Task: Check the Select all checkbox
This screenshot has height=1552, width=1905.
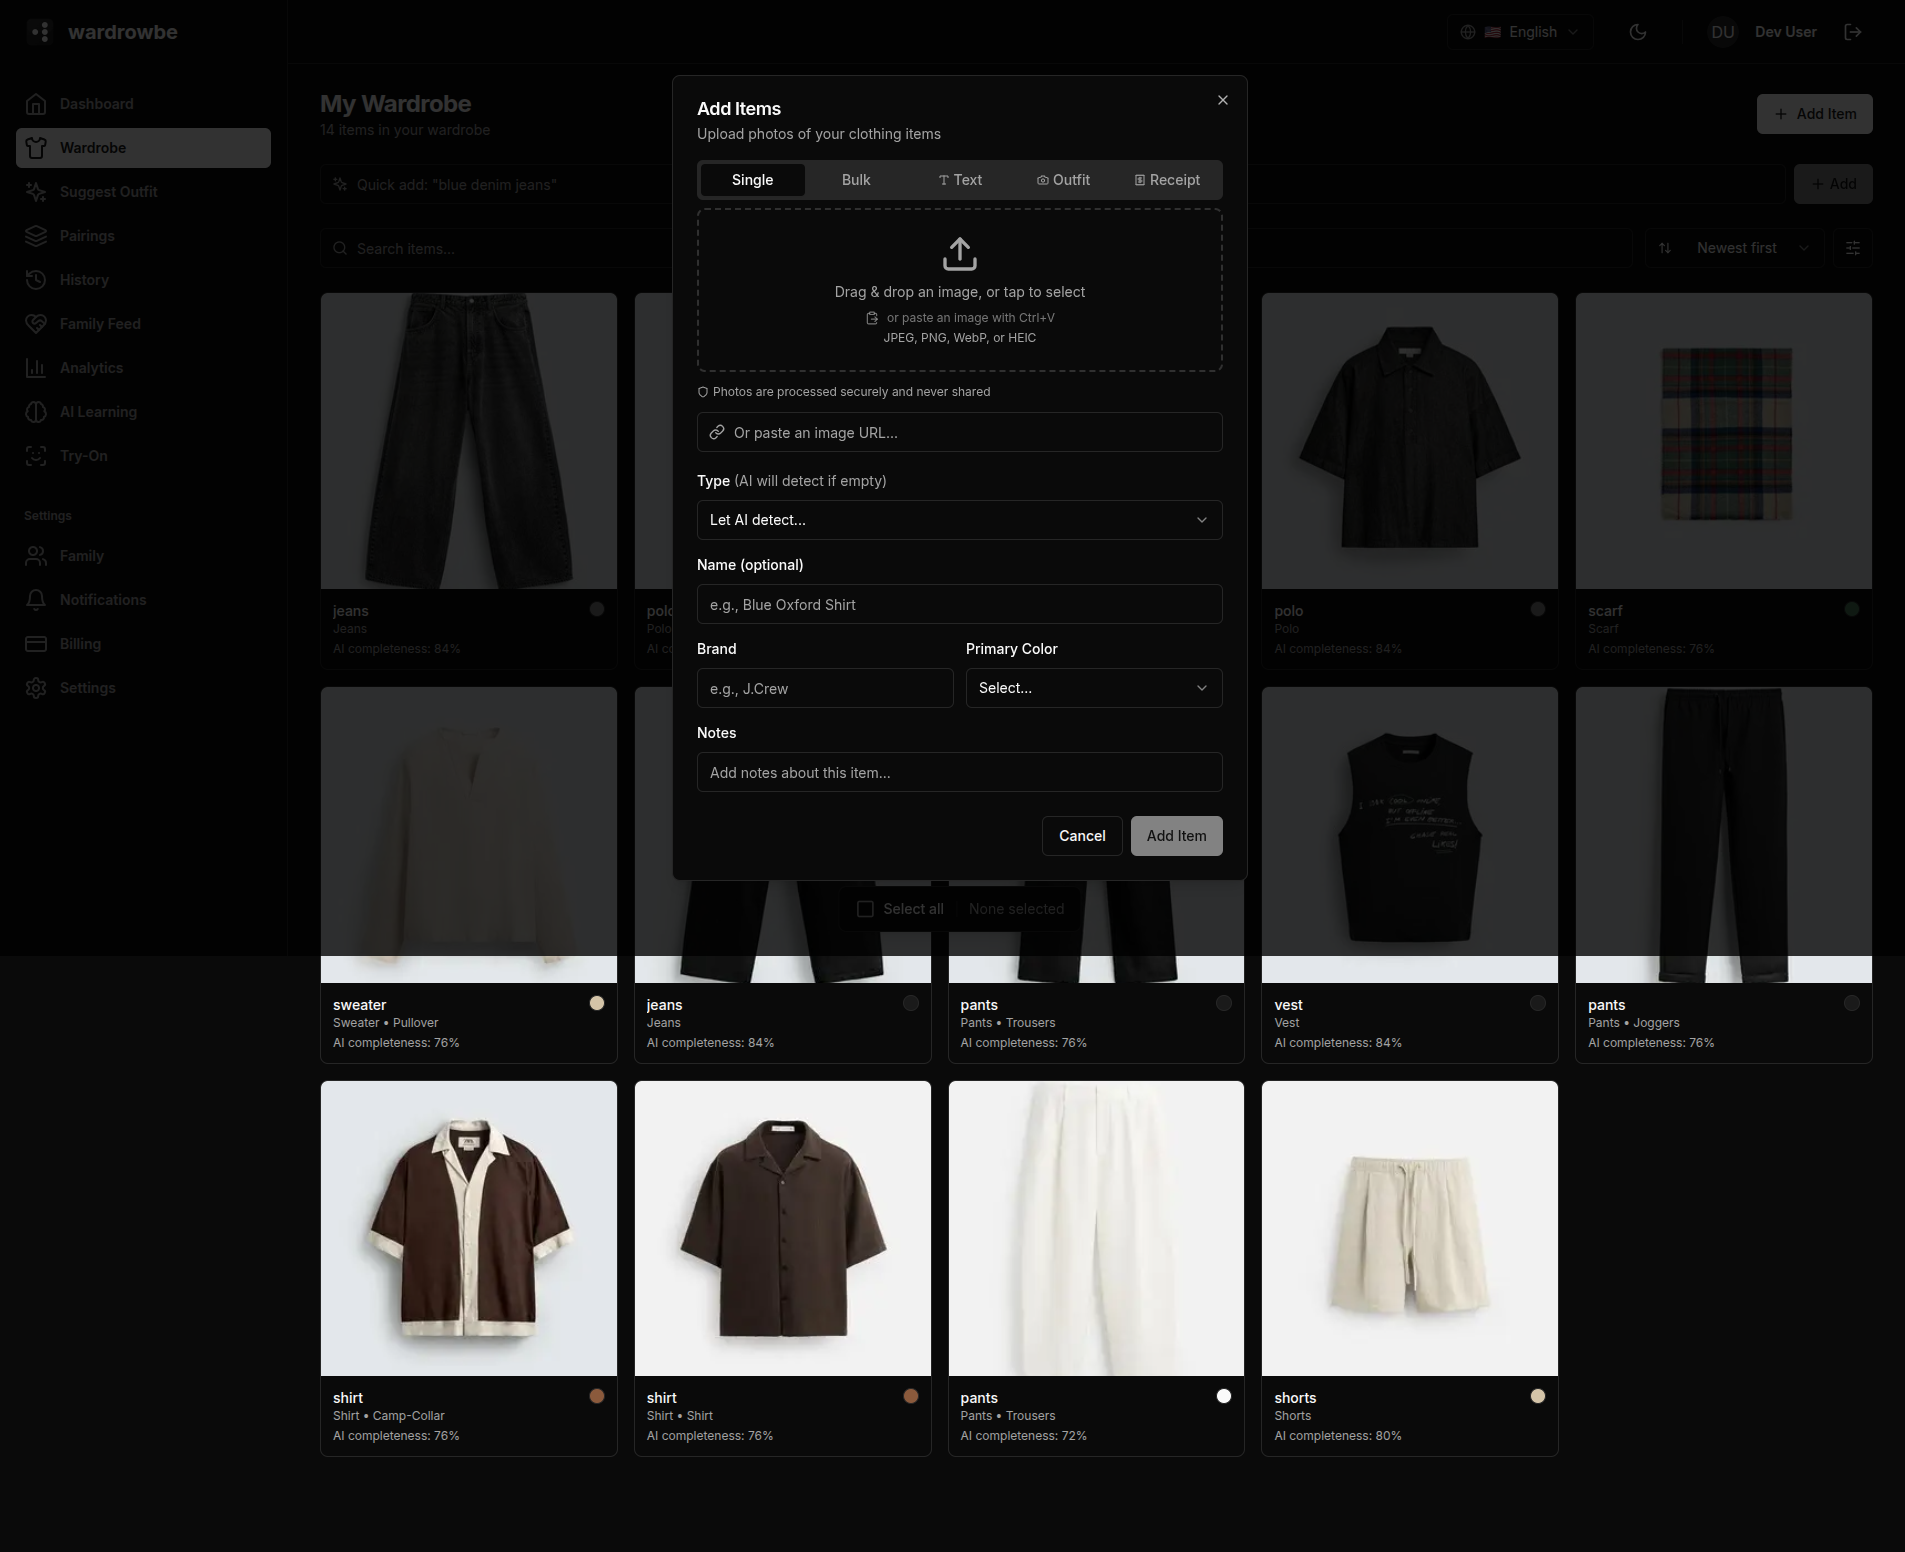Action: coord(865,909)
